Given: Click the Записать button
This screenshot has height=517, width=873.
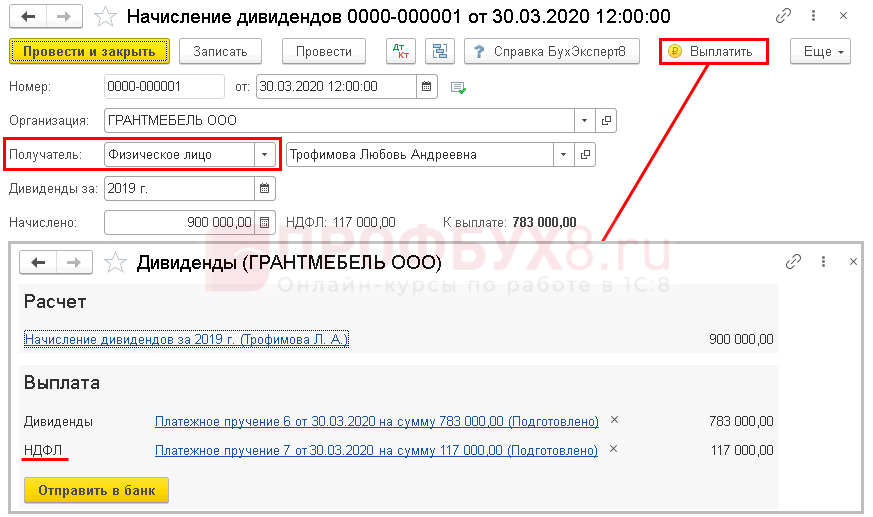Looking at the screenshot, I should tap(220, 51).
